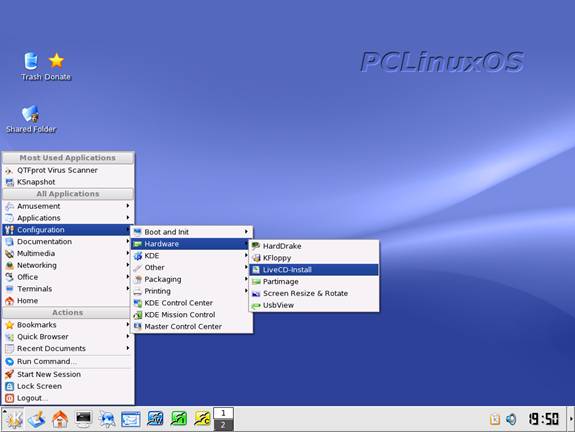This screenshot has height=432, width=575.
Task: Click the KDE start menu button in the panel
Action: 13,419
